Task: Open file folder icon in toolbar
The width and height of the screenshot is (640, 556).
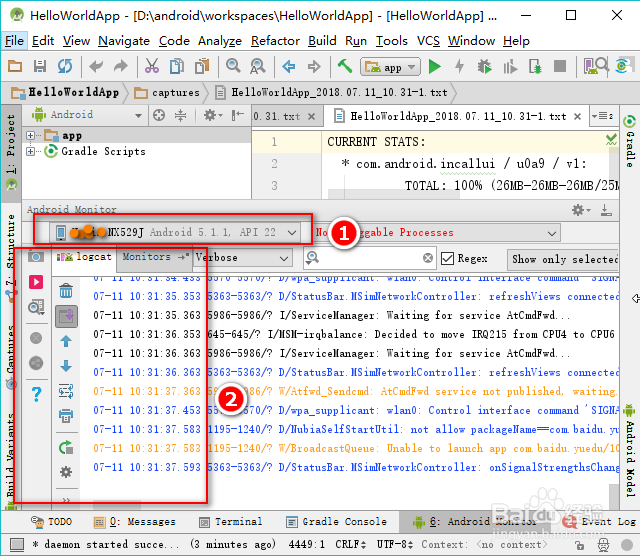Action: (15, 66)
